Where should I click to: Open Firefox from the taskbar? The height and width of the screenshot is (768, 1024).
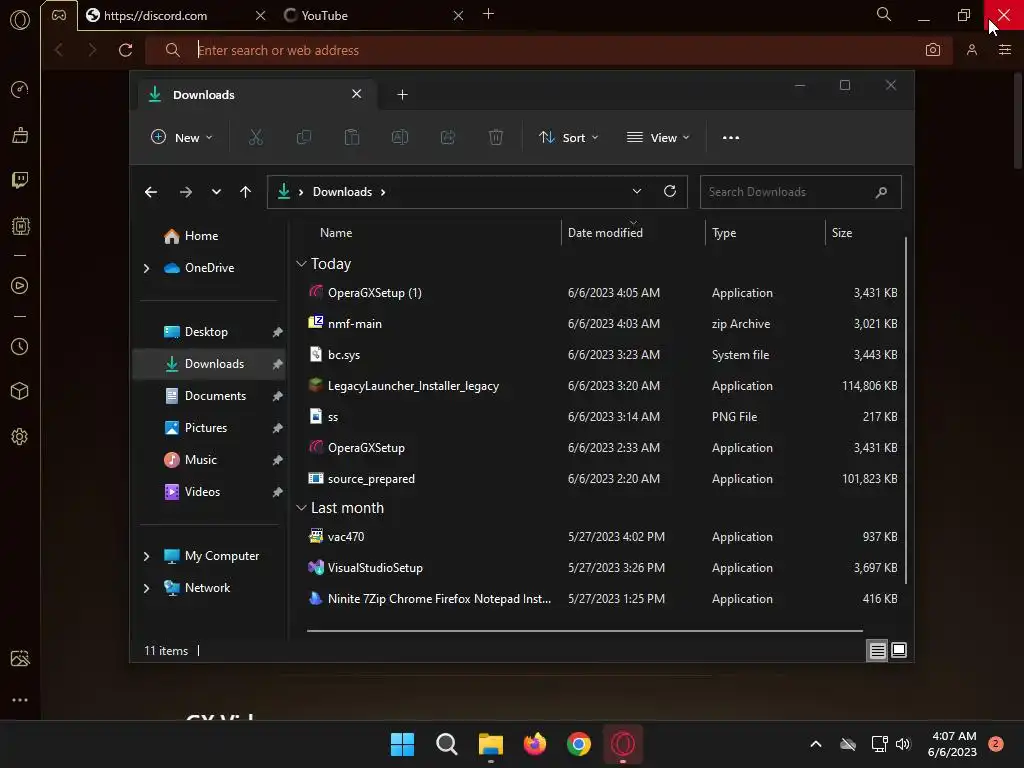click(535, 744)
